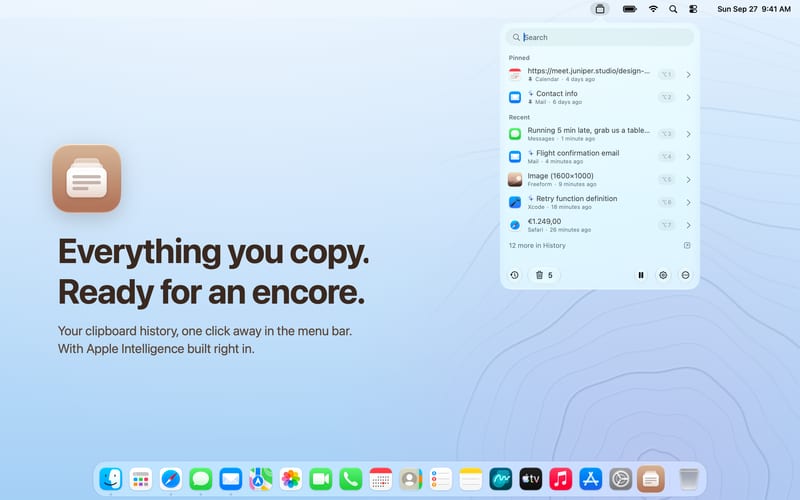800x500 pixels.
Task: Click the Messages icon beside Running 5 min late
Action: 515,134
